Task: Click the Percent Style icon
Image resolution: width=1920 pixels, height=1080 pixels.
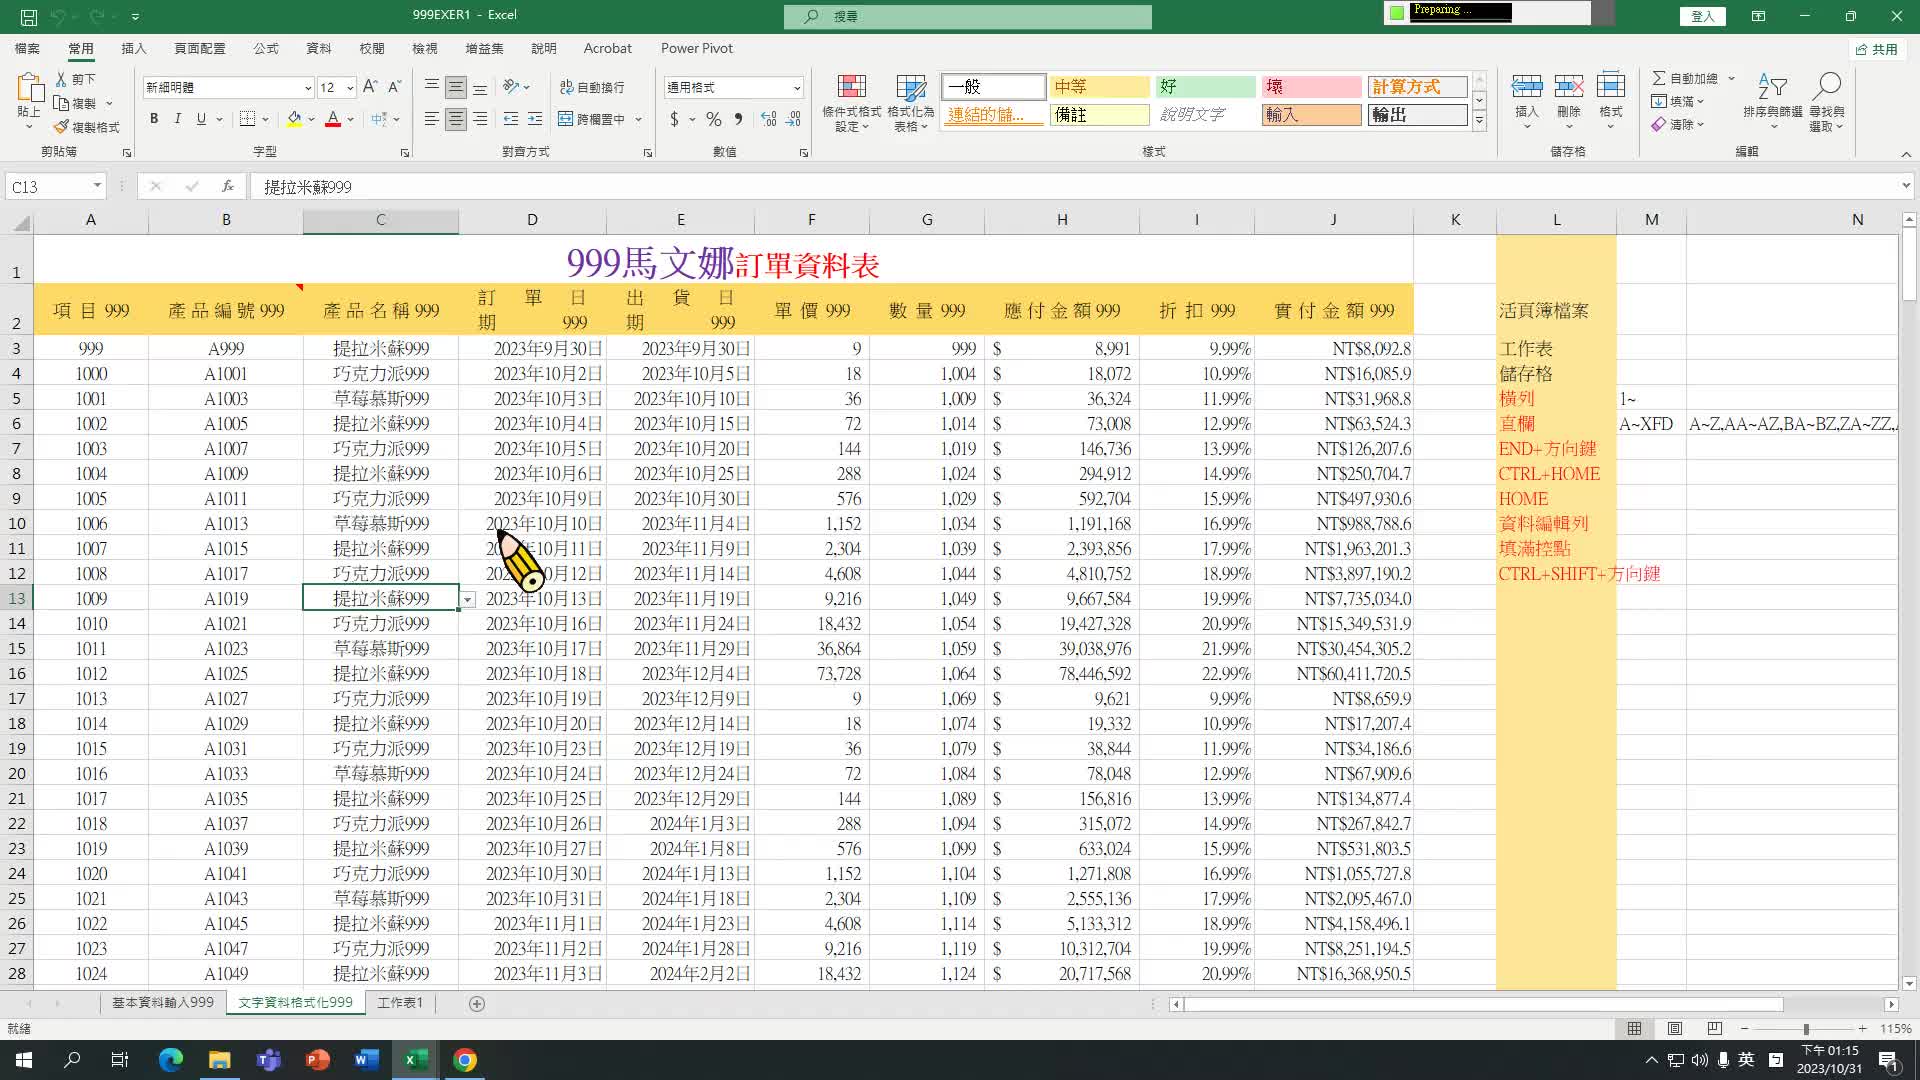Action: pos(713,119)
